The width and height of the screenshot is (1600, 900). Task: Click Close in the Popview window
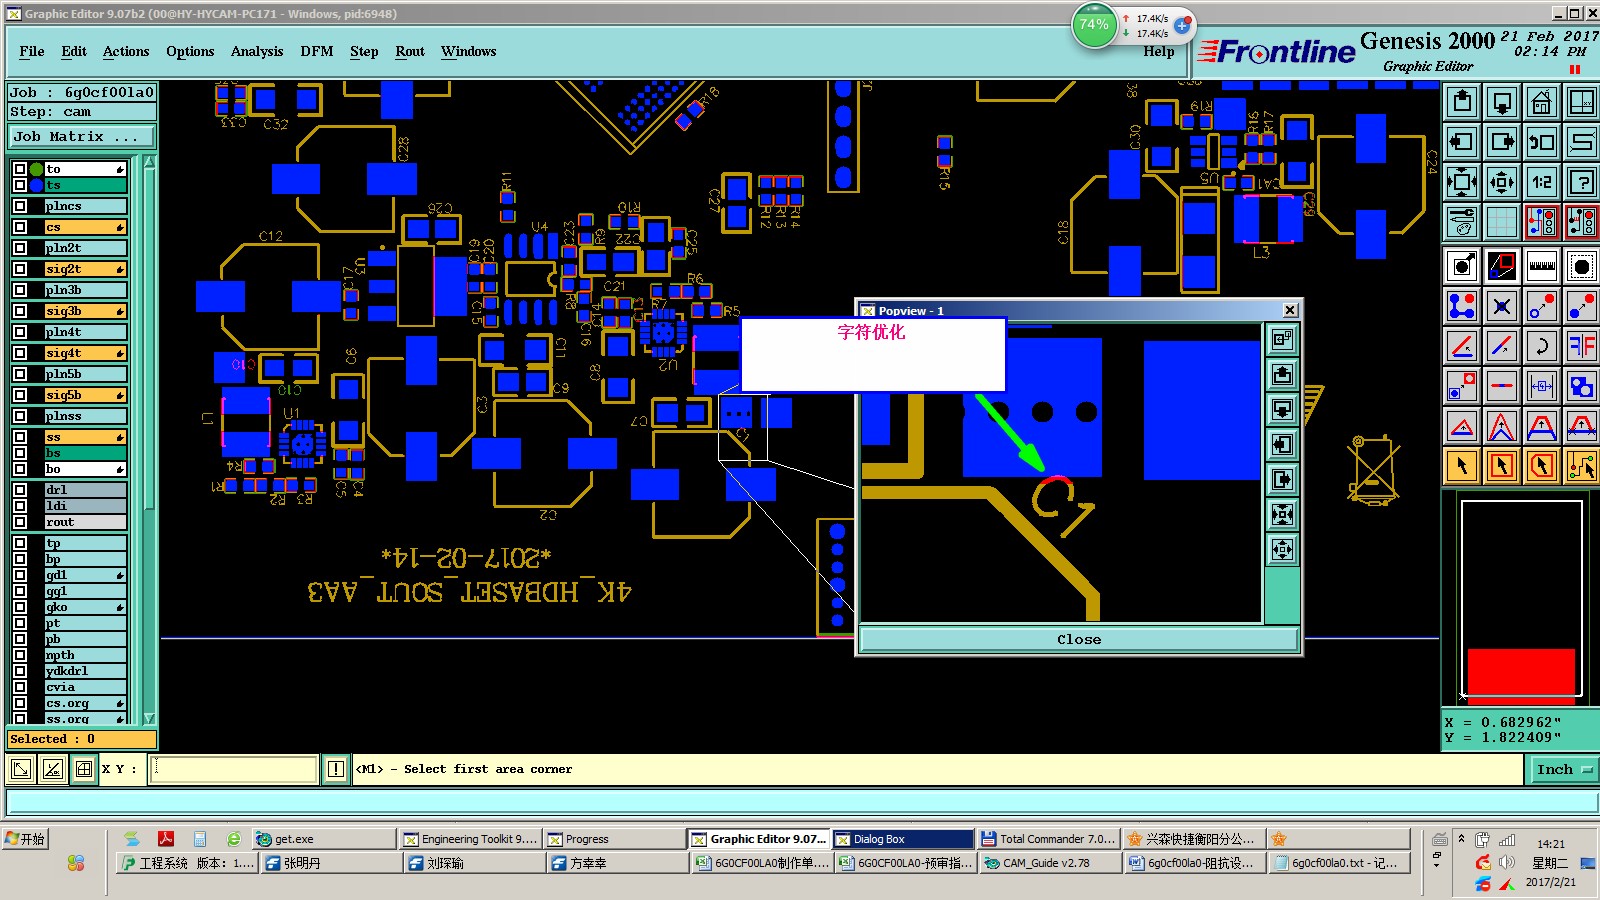[x=1079, y=639]
